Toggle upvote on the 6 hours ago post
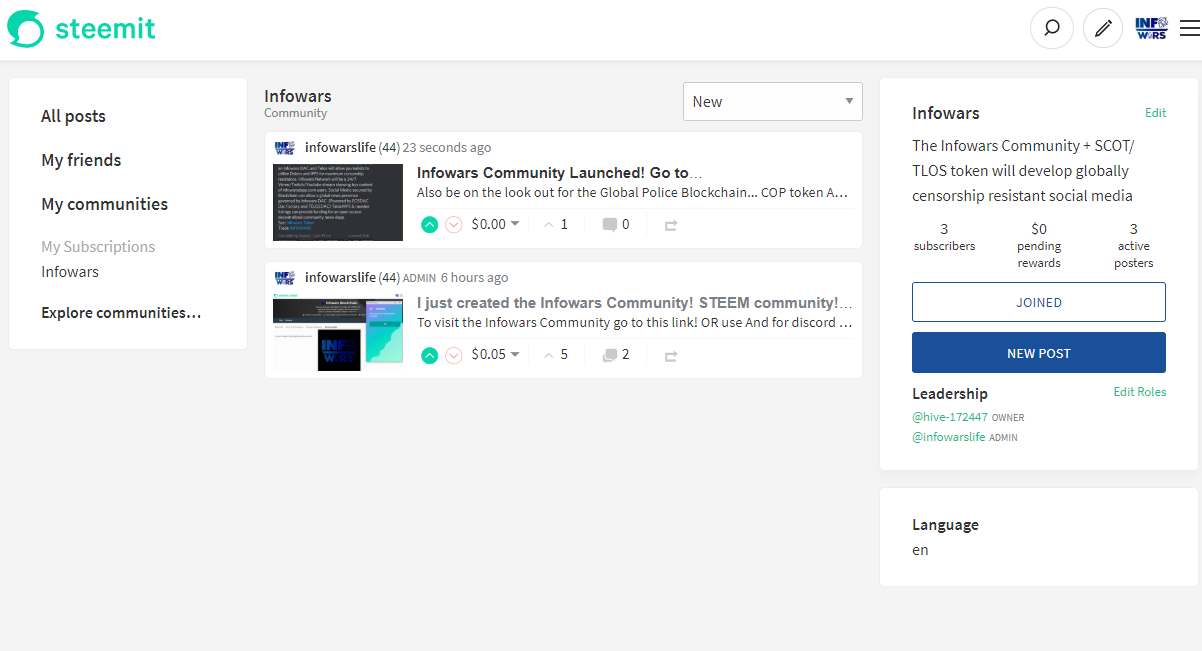Image resolution: width=1202 pixels, height=651 pixels. click(x=429, y=354)
